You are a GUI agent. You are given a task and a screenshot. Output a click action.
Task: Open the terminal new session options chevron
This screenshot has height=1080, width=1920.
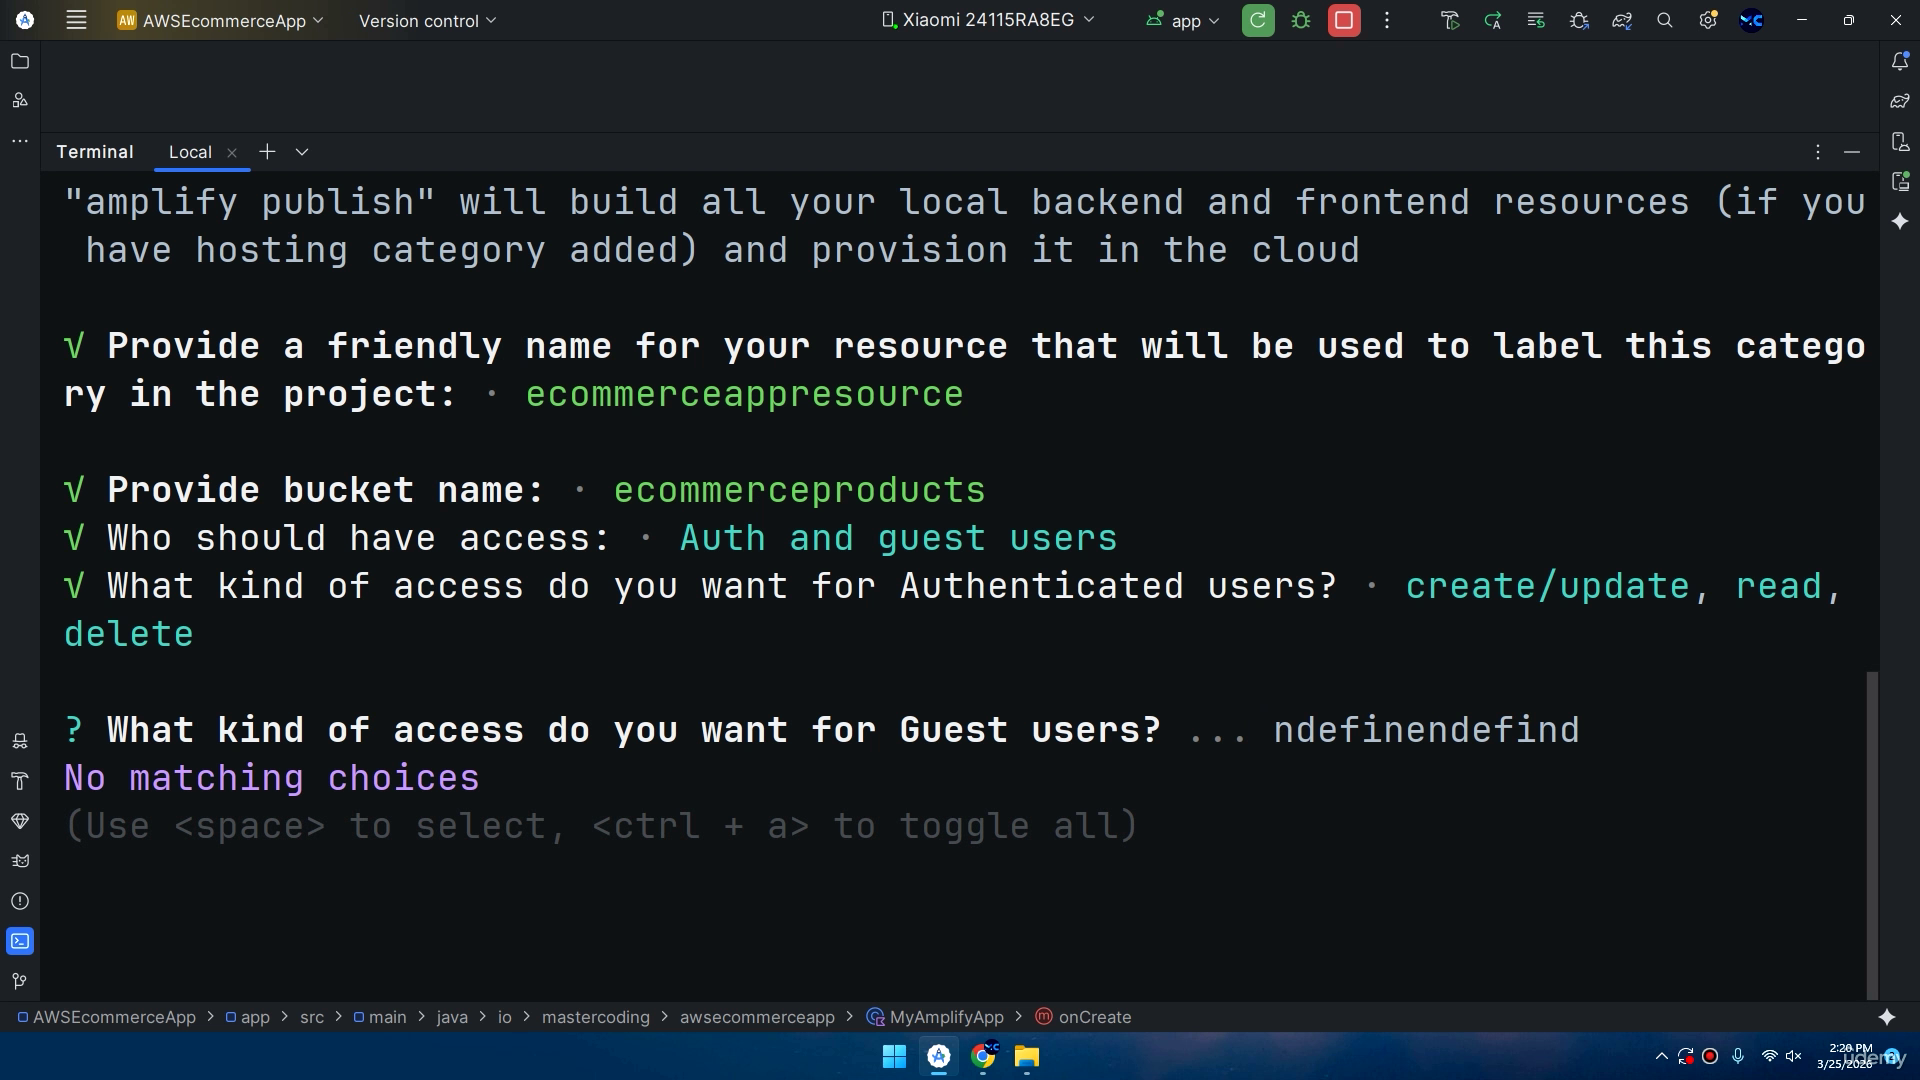(x=302, y=152)
